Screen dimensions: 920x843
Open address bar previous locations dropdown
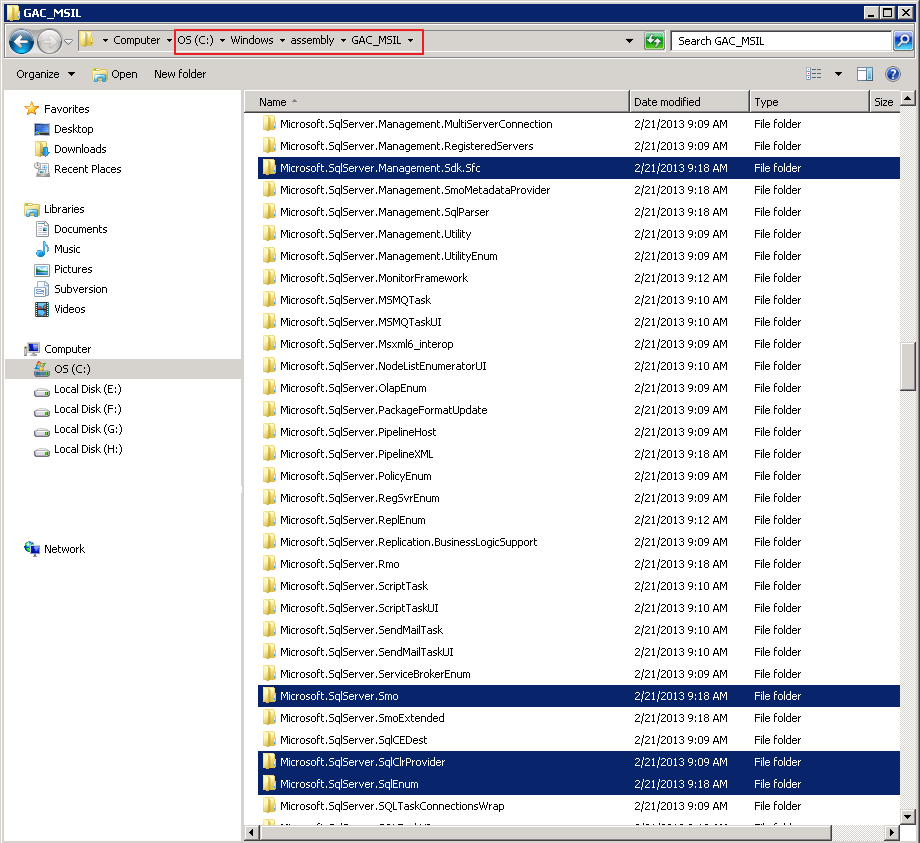pos(629,41)
